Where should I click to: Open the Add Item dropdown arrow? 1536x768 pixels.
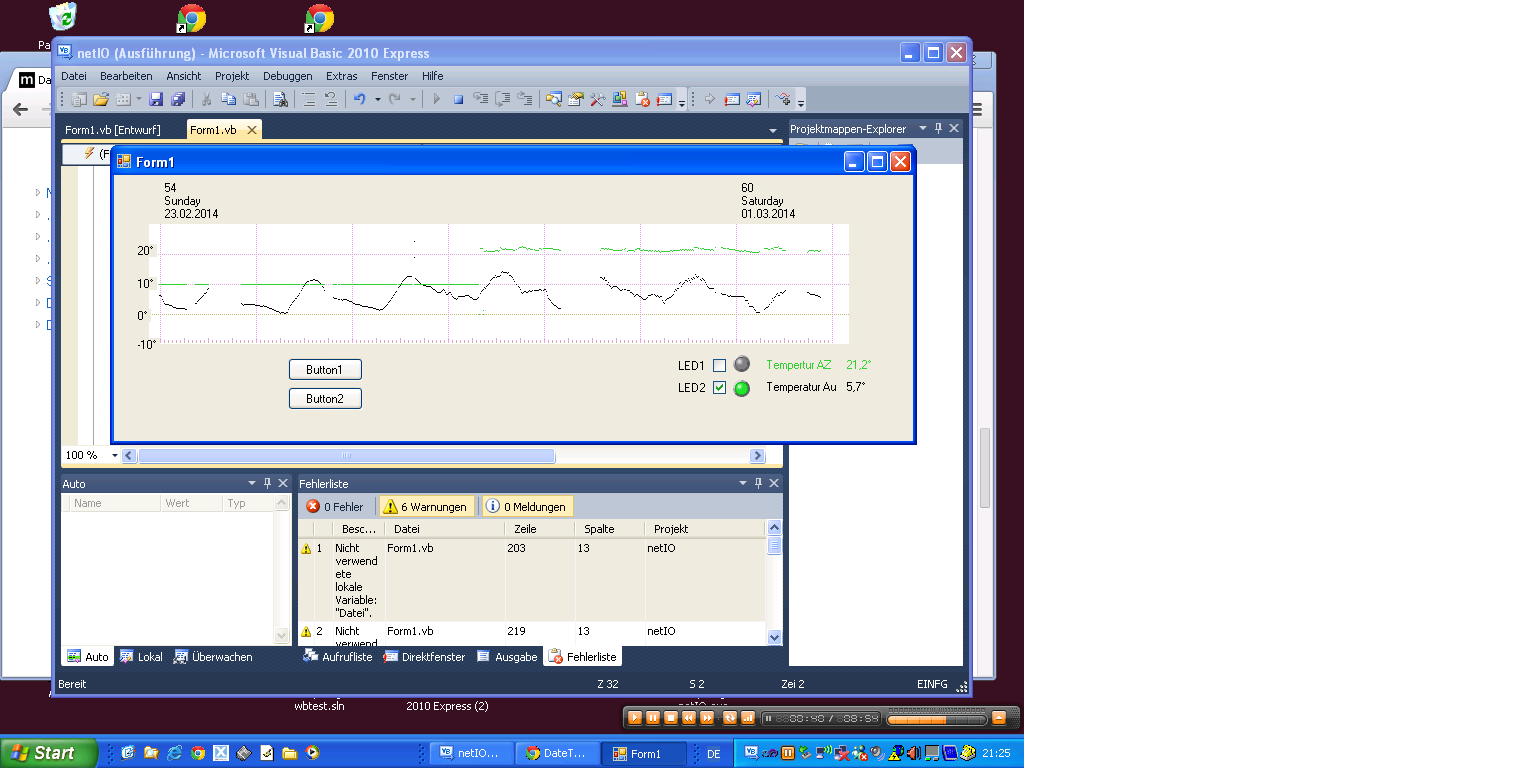pos(139,99)
